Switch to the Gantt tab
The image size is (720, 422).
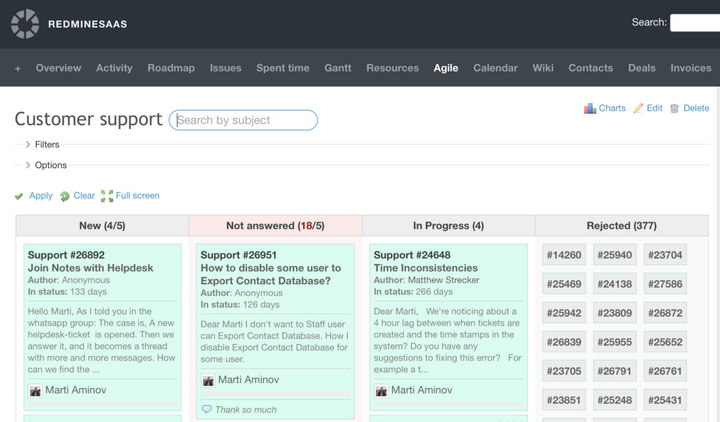(337, 68)
